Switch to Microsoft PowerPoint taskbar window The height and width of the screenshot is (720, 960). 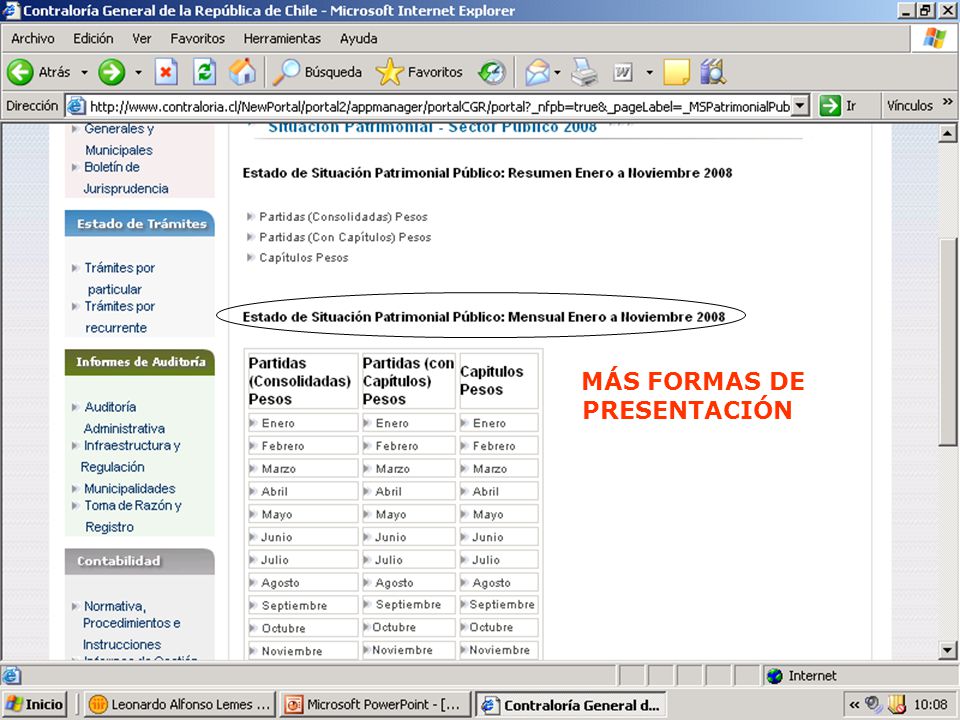pyautogui.click(x=374, y=704)
